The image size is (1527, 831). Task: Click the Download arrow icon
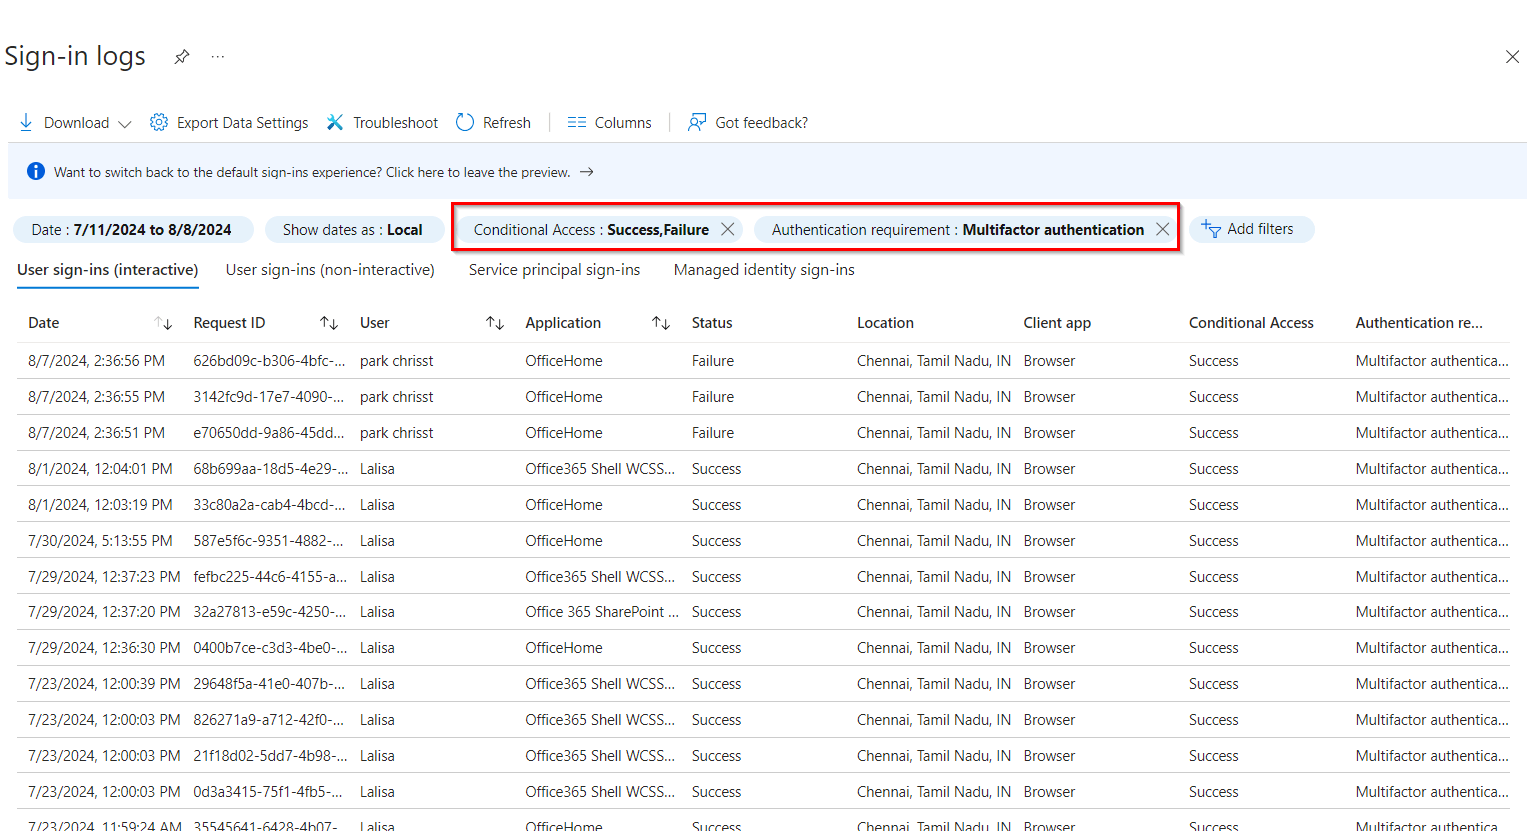click(x=26, y=122)
